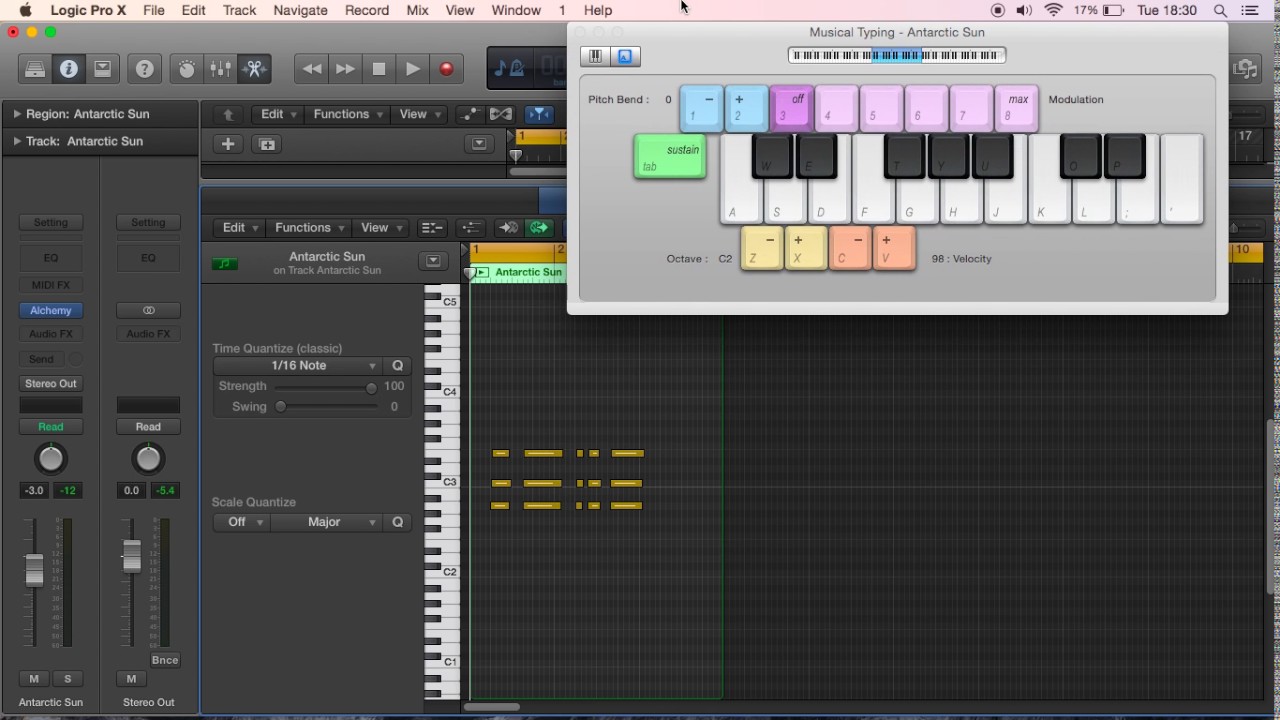Toggle sustain tab key in Musical Typing
Image resolution: width=1280 pixels, height=720 pixels.
670,157
